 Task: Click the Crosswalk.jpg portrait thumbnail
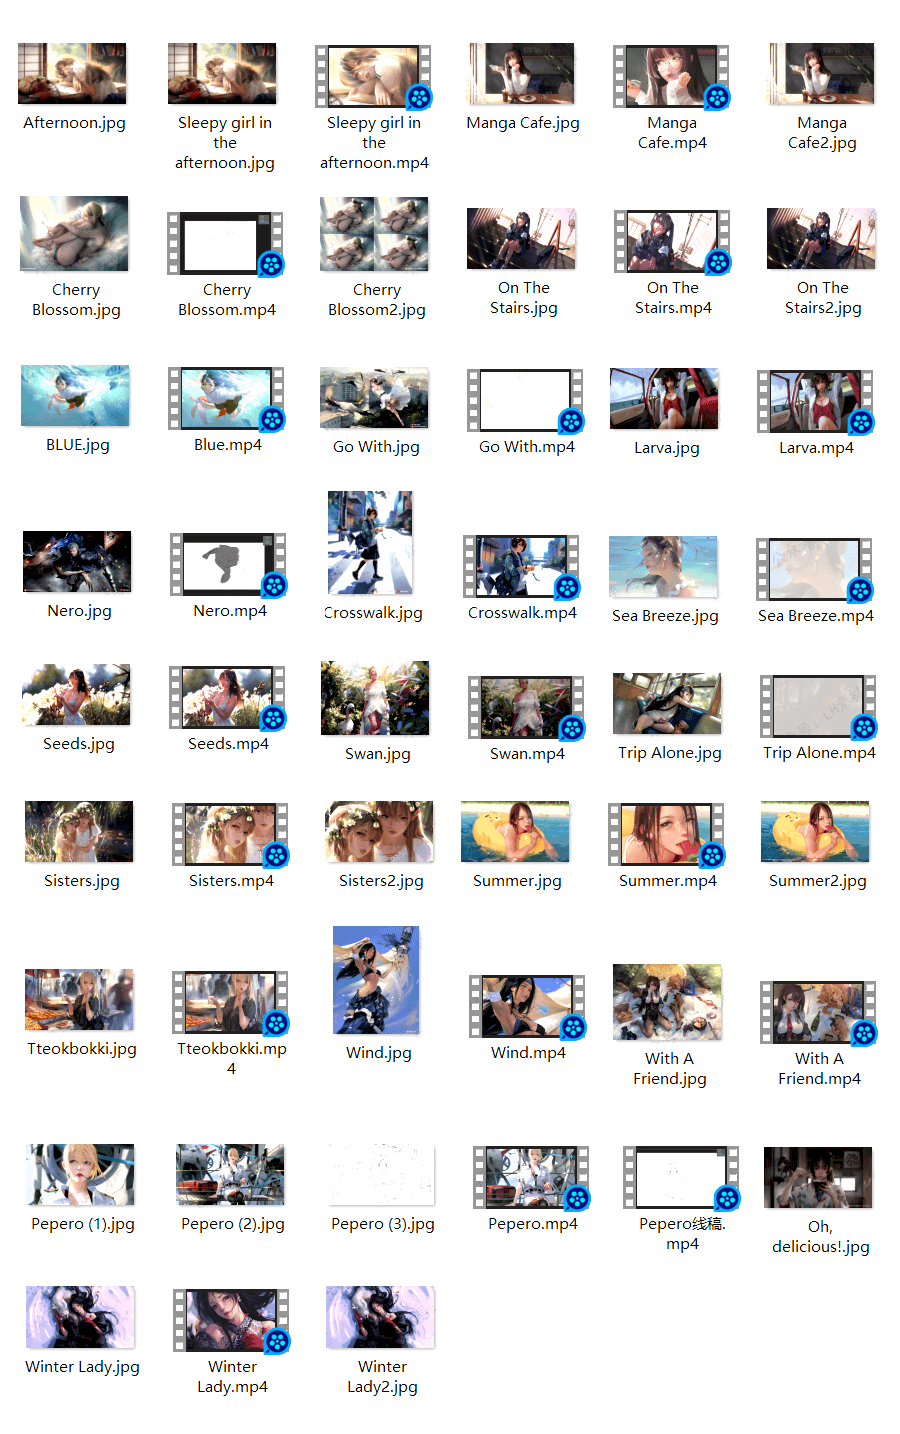(371, 543)
